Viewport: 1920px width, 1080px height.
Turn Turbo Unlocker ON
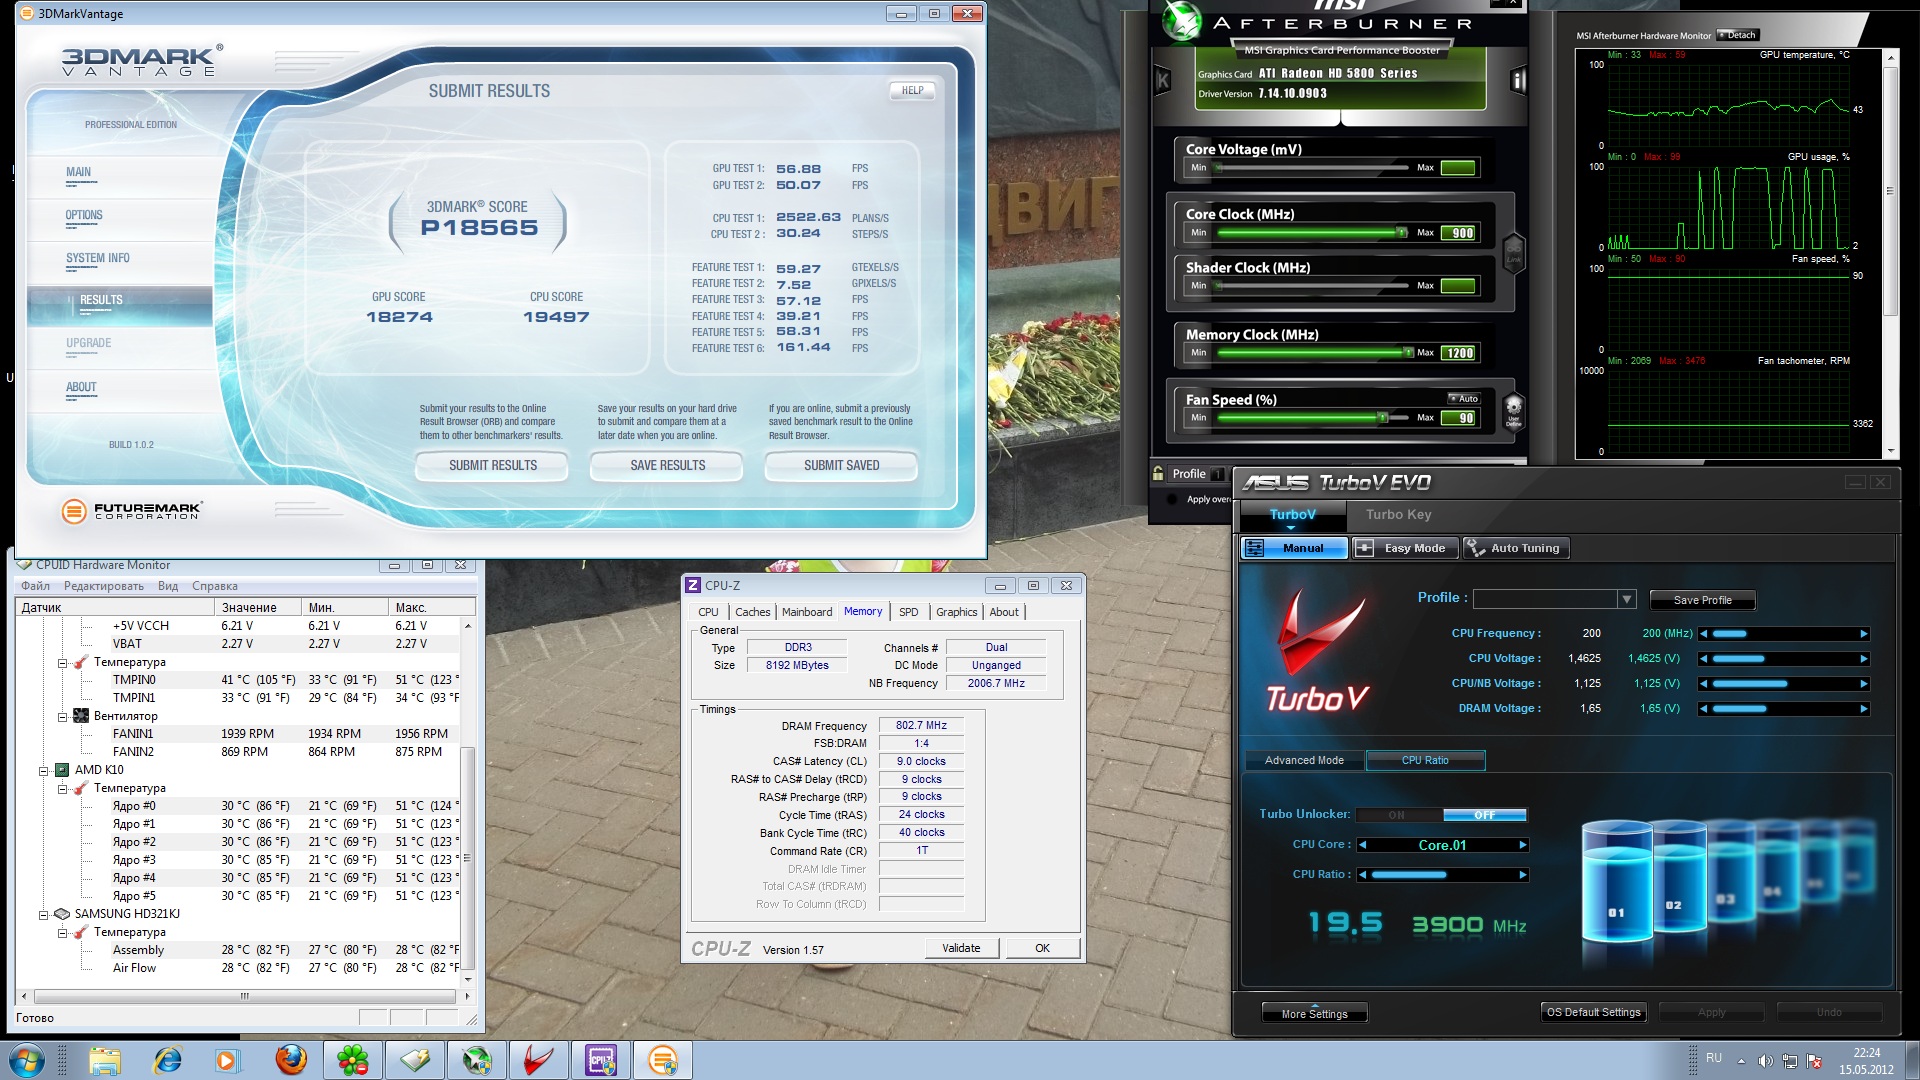point(1397,815)
